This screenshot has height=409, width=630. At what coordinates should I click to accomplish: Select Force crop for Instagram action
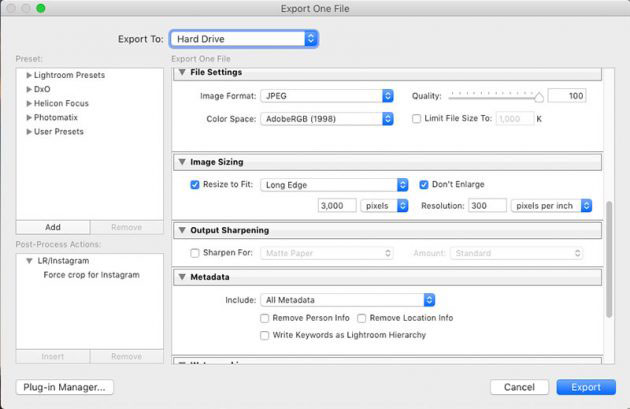(92, 275)
